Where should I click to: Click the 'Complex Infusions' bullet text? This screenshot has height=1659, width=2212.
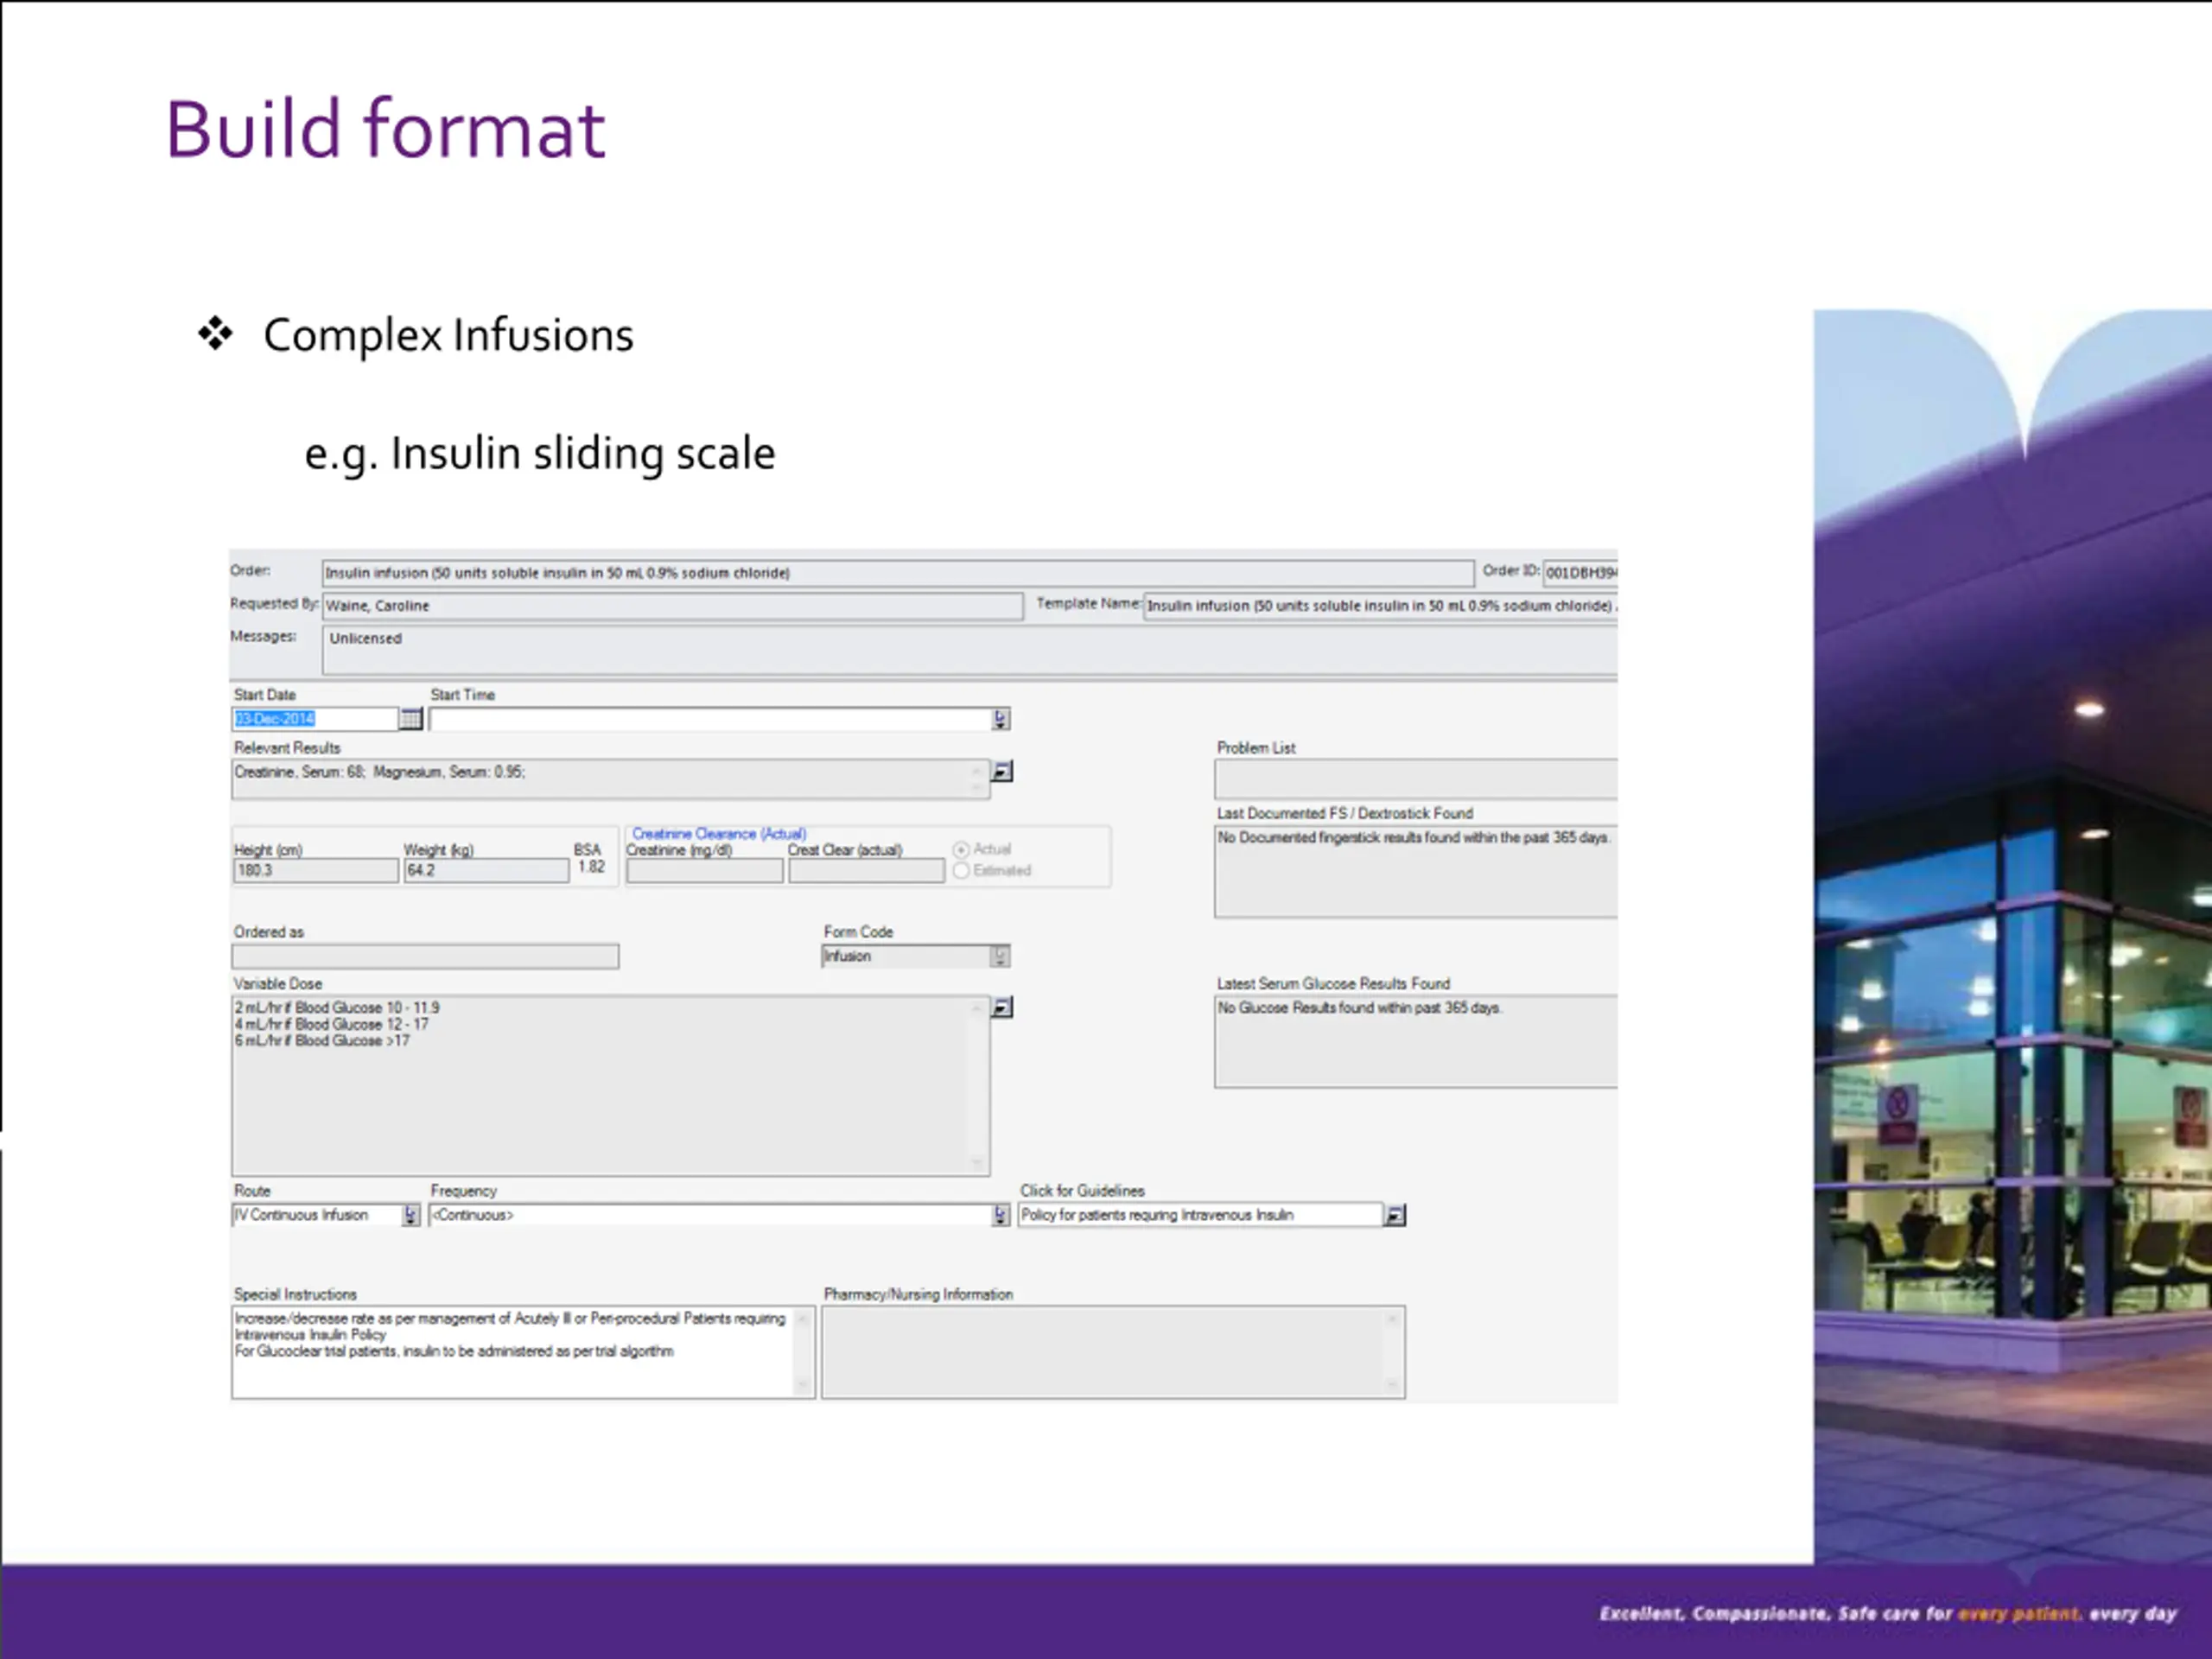(448, 335)
